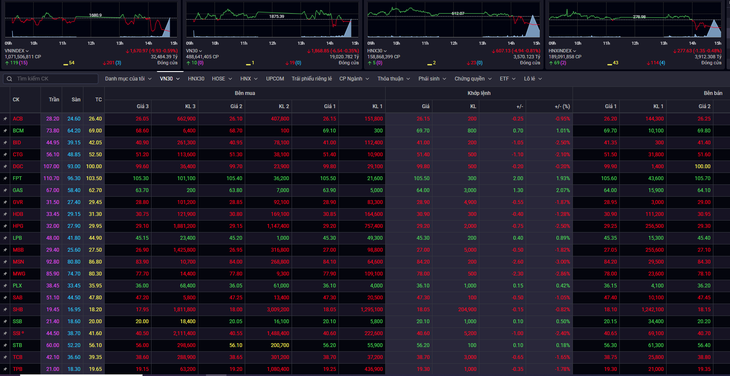Pin the BID stock row
Image resolution: width=730 pixels, height=376 pixels.
point(5,142)
